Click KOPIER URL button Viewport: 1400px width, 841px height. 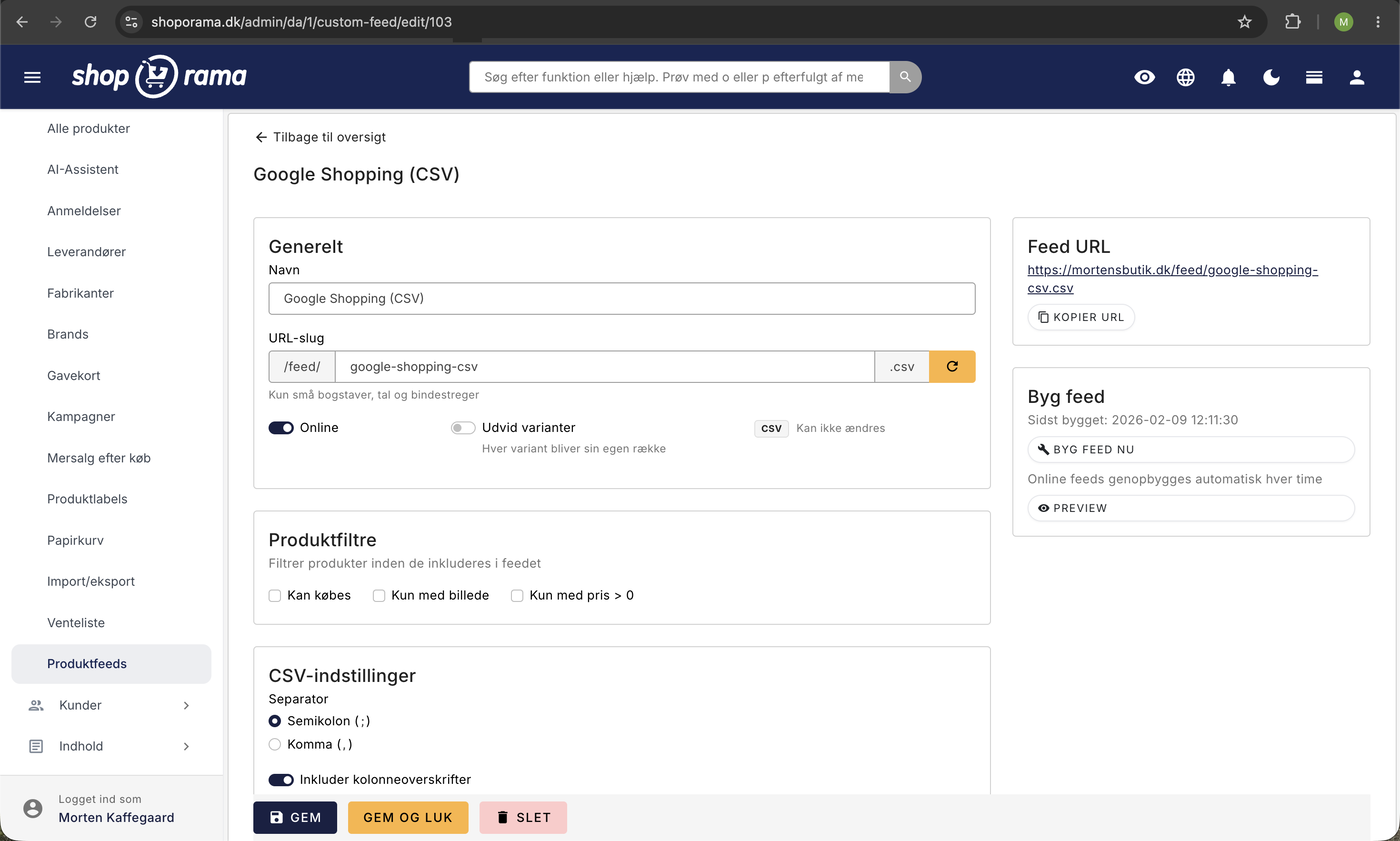click(x=1081, y=317)
